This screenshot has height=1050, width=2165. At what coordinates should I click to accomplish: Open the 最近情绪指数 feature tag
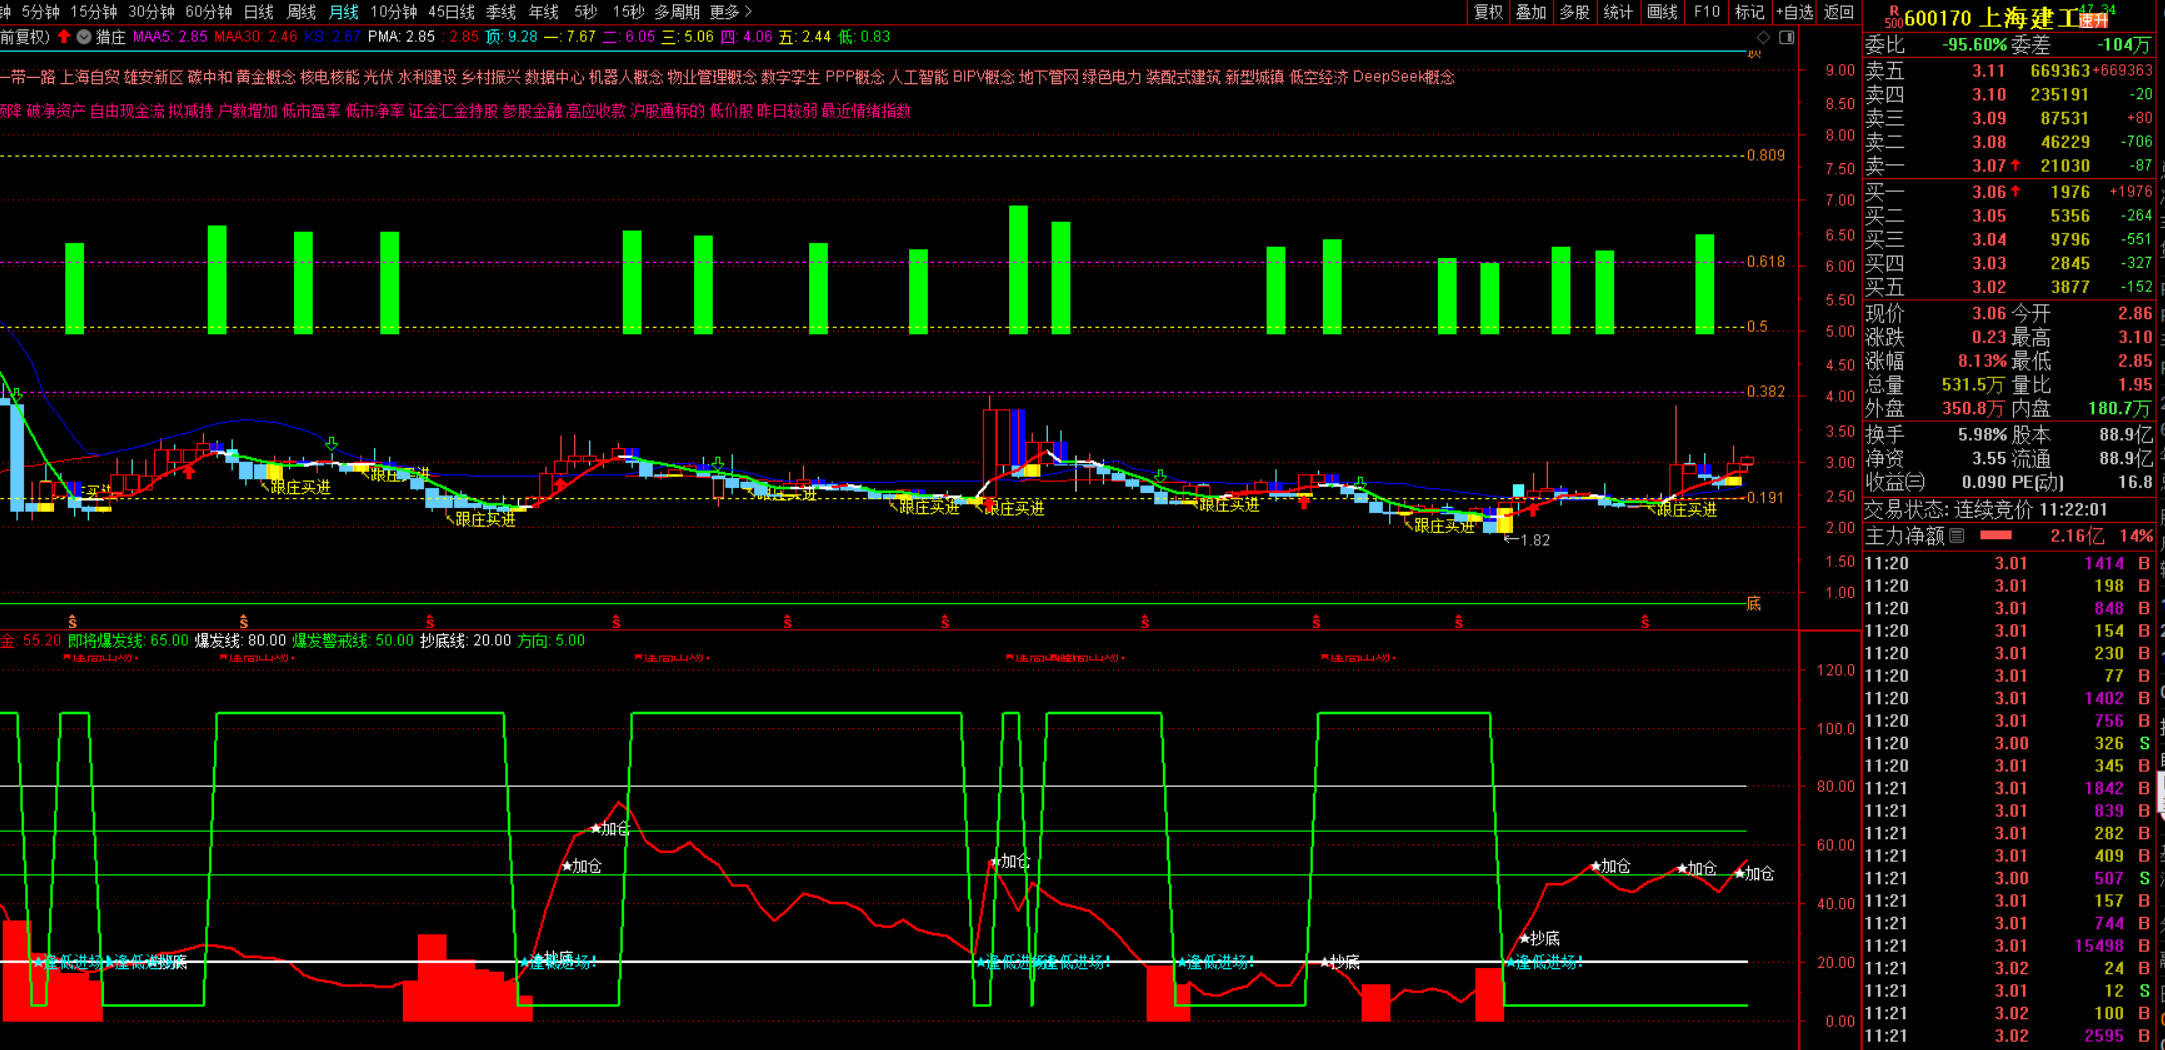click(866, 111)
